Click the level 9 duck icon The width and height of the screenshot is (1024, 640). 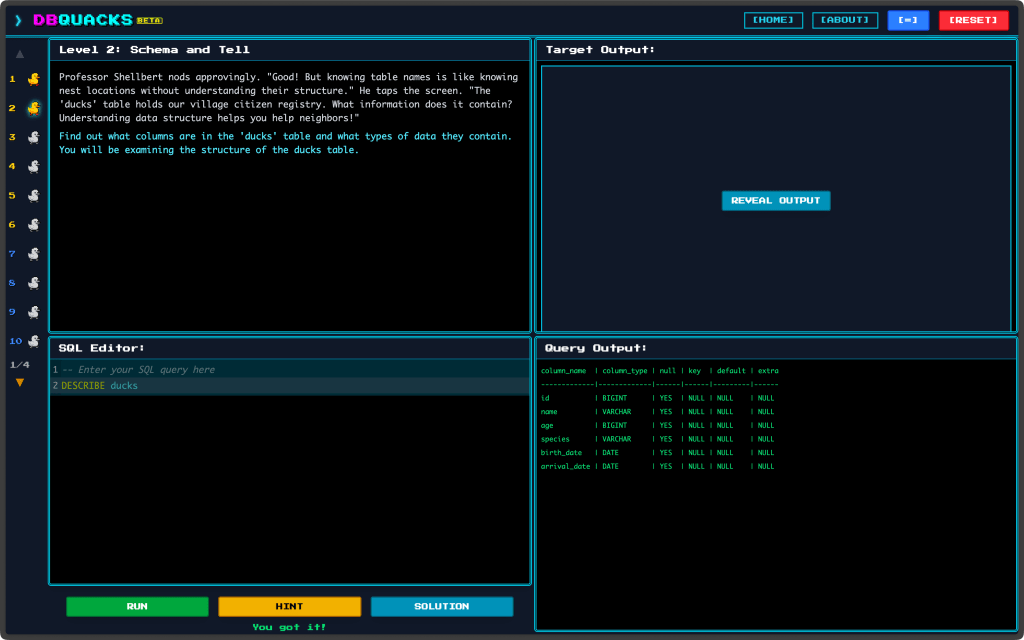33,312
